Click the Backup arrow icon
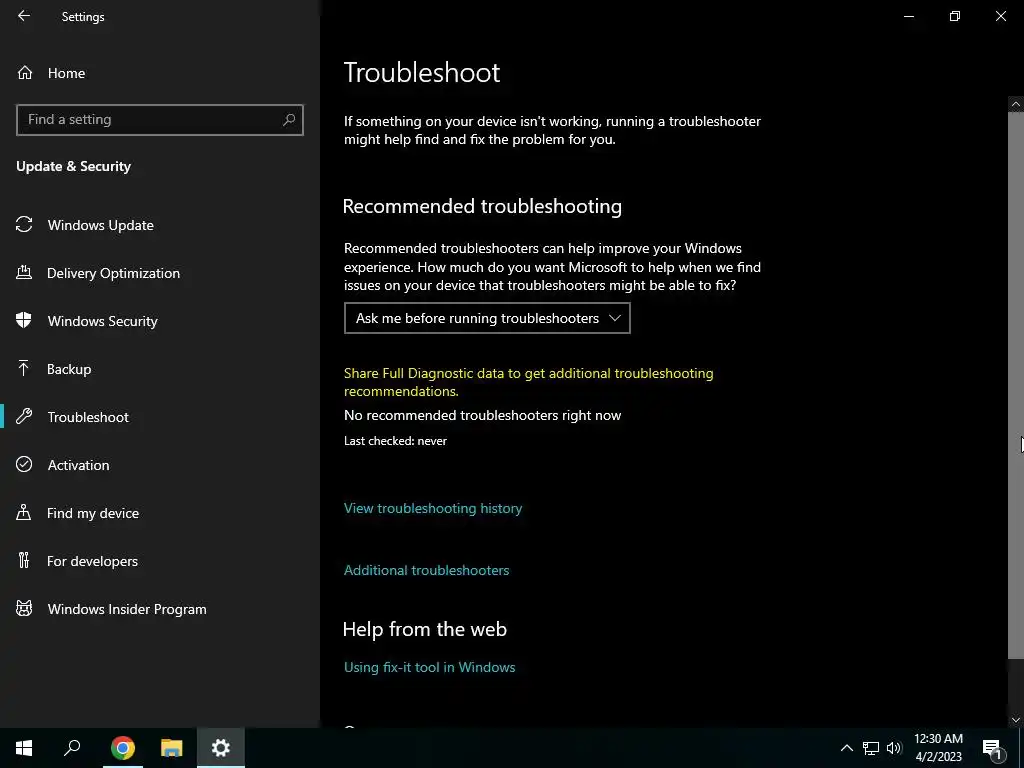This screenshot has height=768, width=1024. (24, 369)
